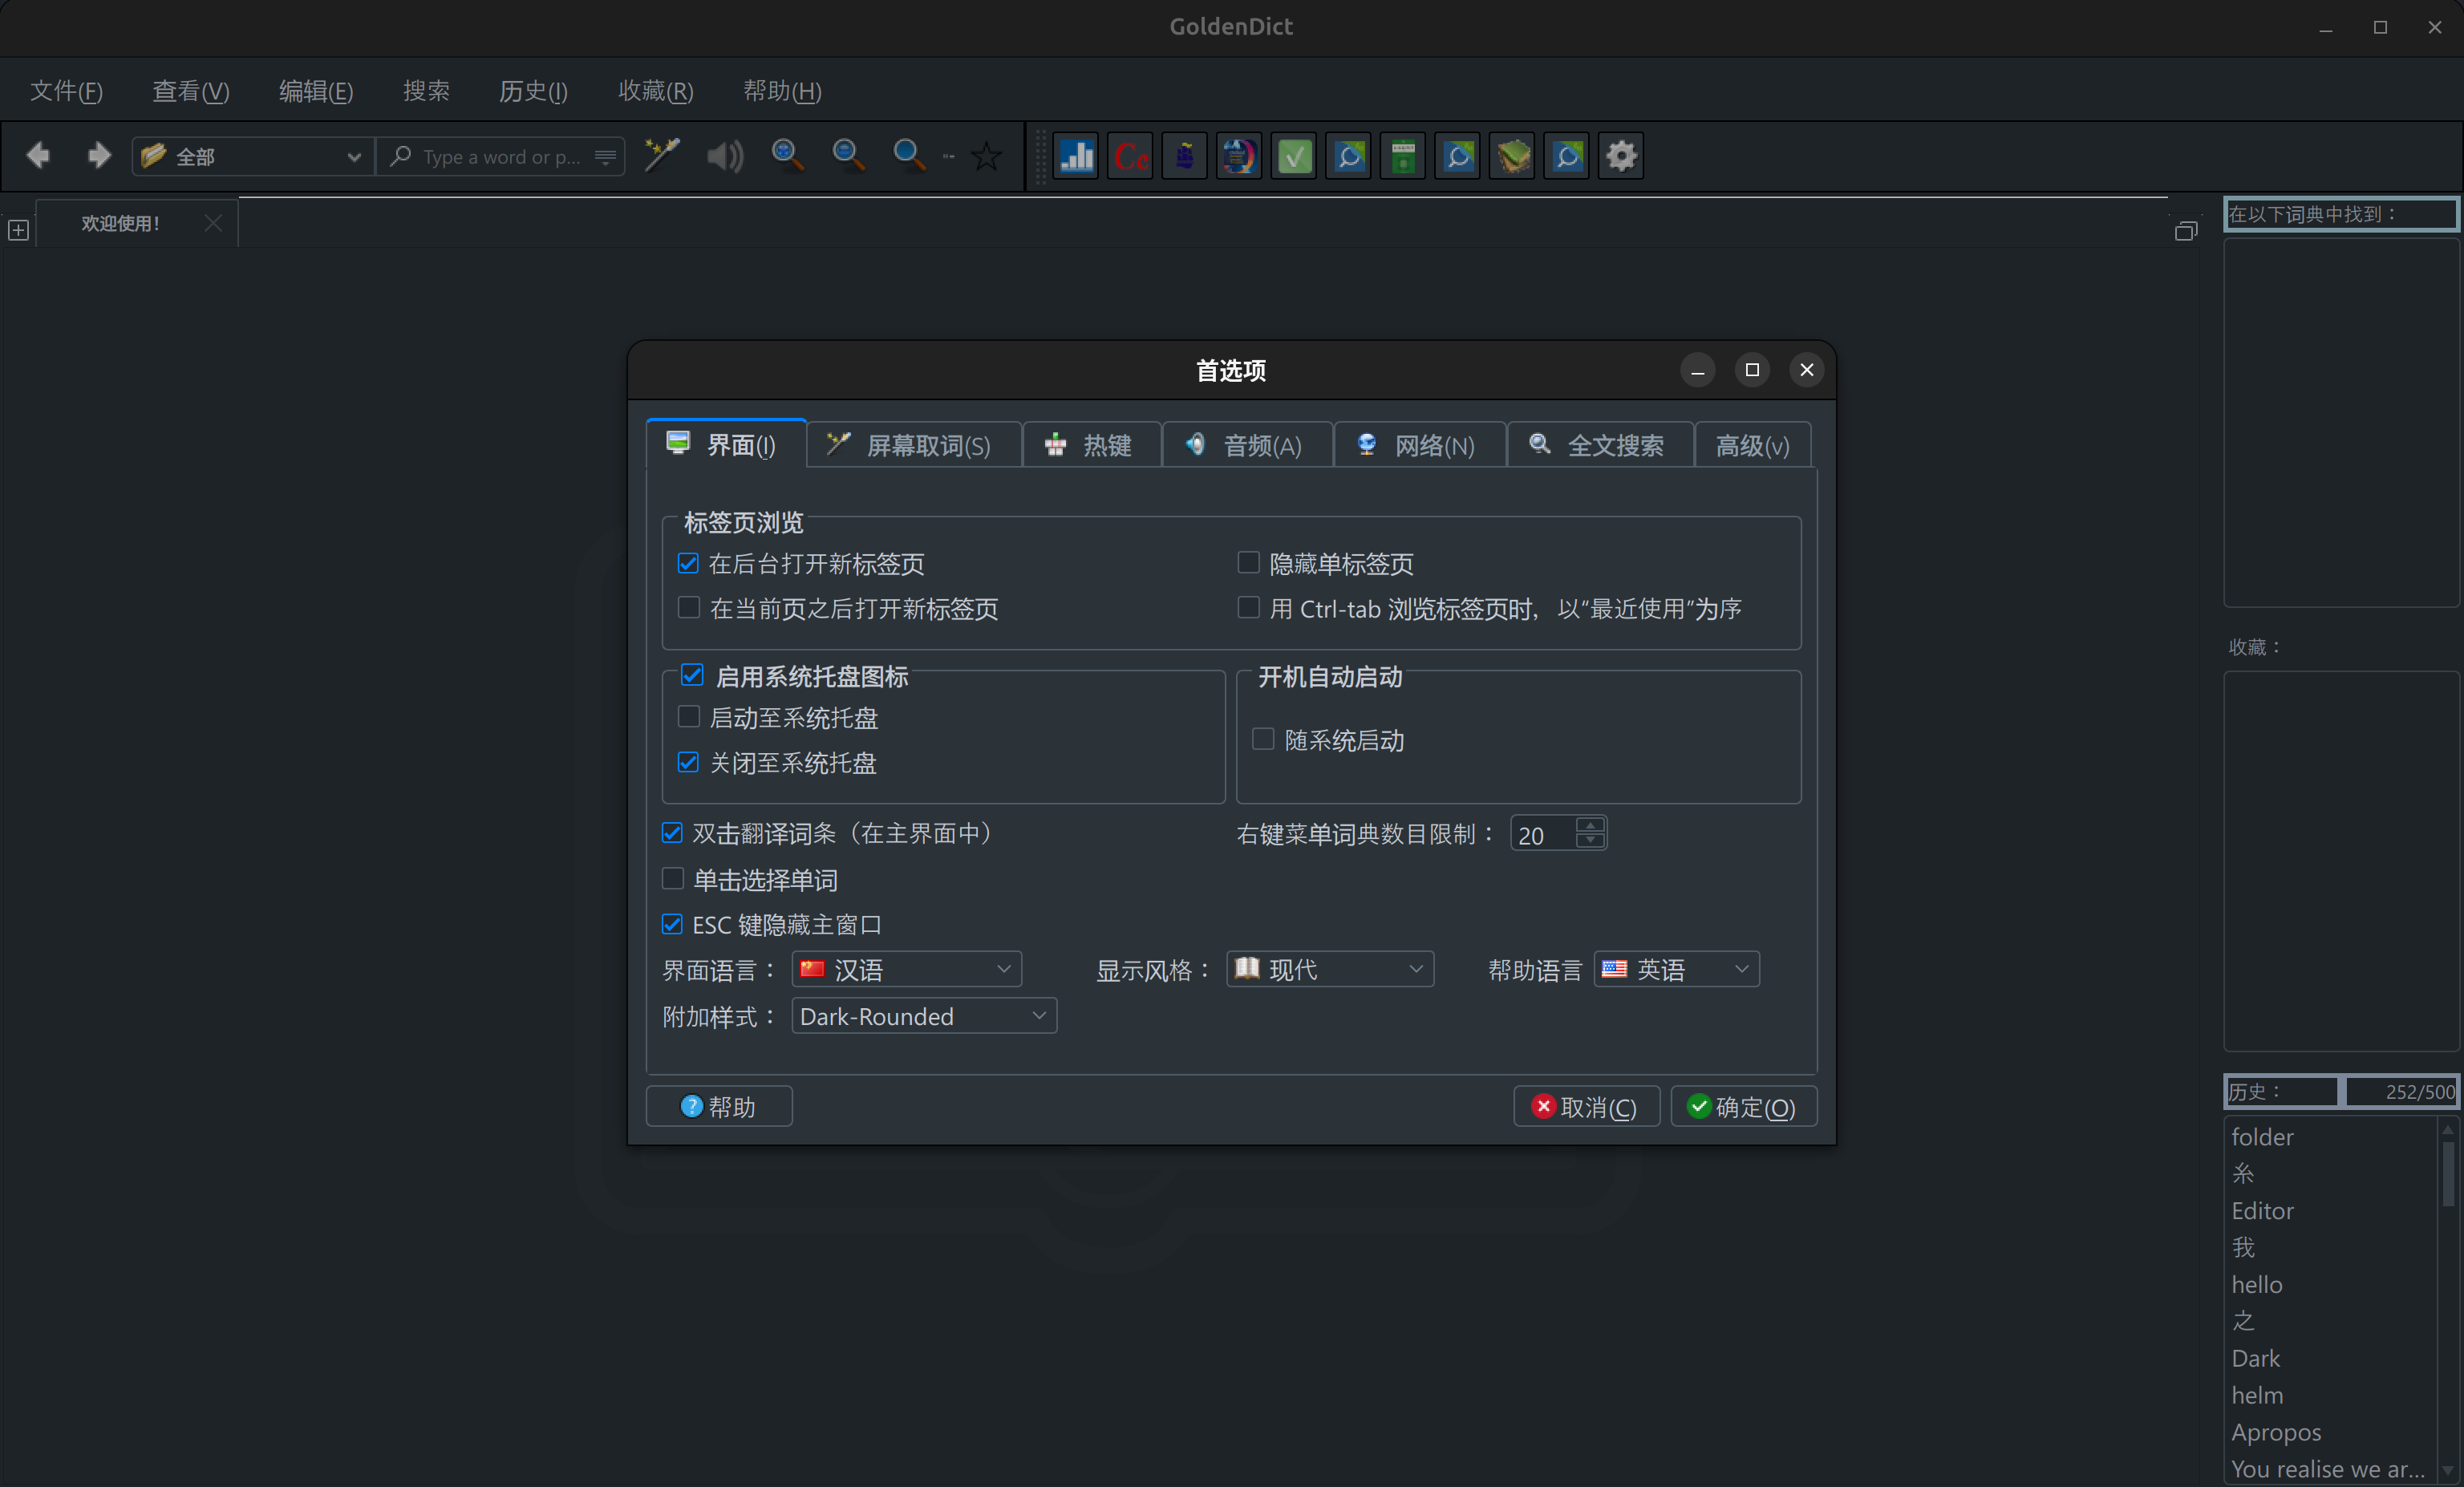Click the back navigation arrow

click(x=39, y=156)
